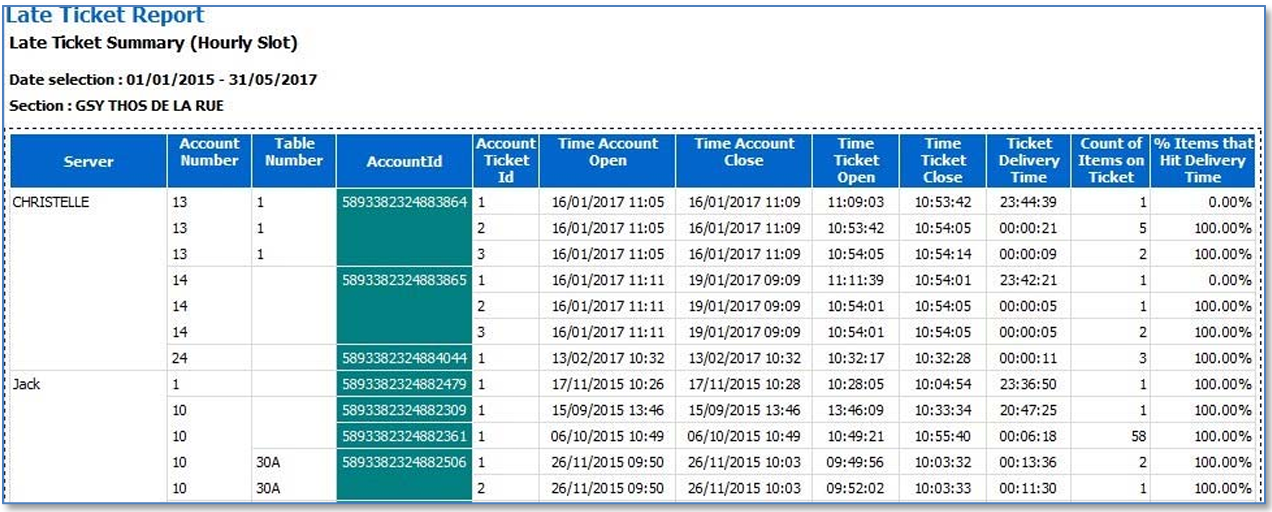This screenshot has height=512, width=1272.
Task: Open account ID 5893382324883865
Action: 404,280
